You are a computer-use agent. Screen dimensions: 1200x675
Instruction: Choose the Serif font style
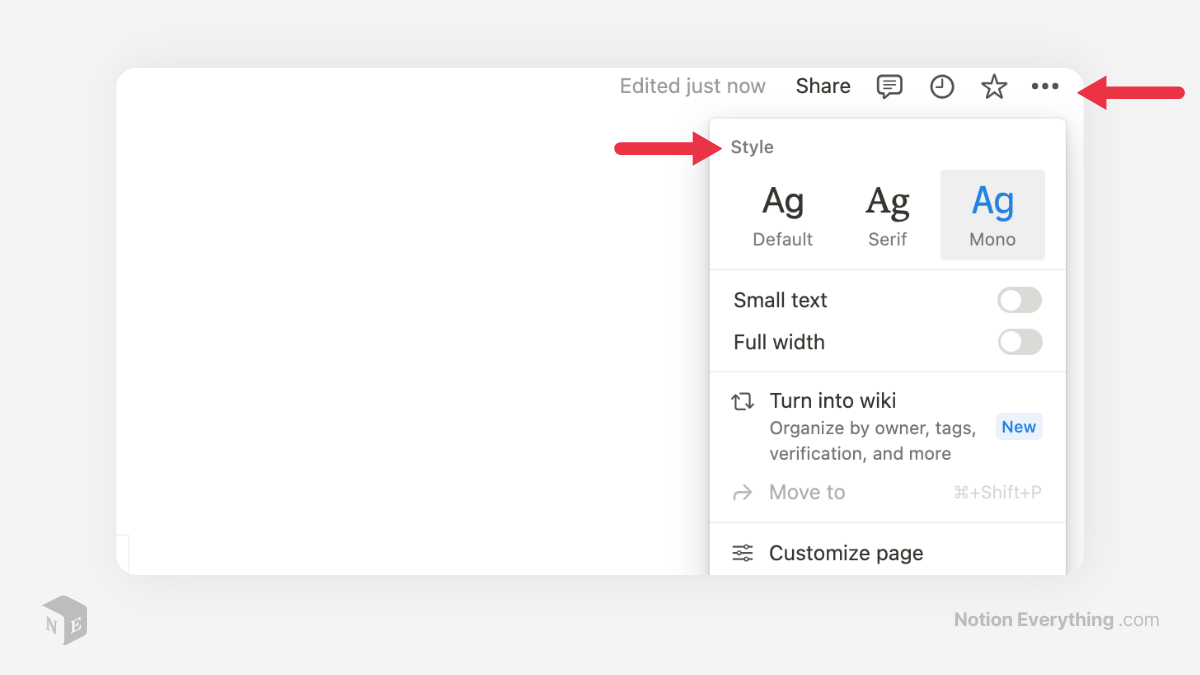pos(887,214)
